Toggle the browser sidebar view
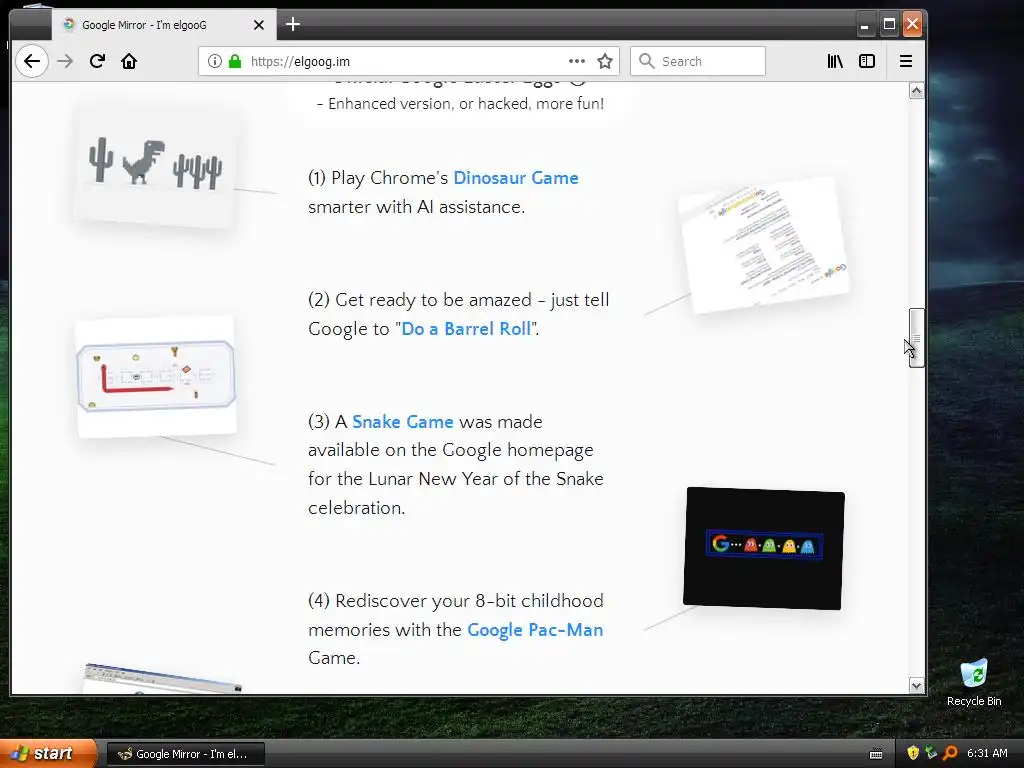 point(867,61)
